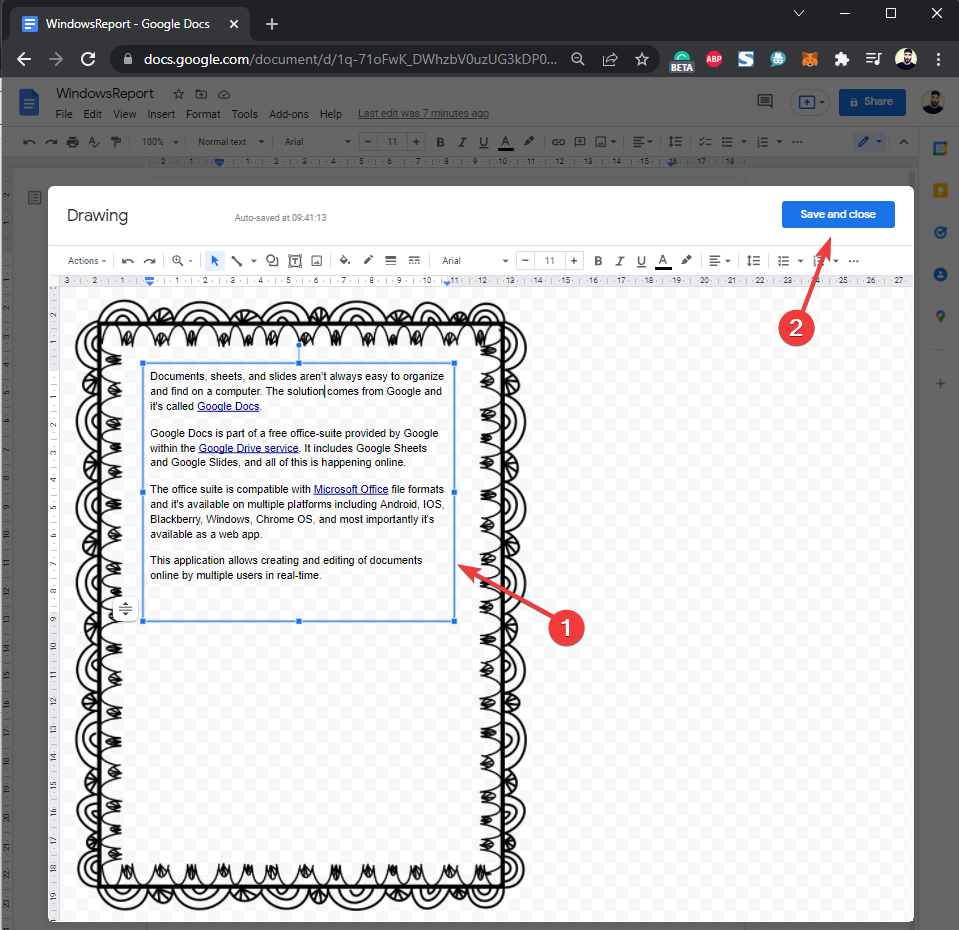Redo the last drawing action

pyautogui.click(x=150, y=261)
